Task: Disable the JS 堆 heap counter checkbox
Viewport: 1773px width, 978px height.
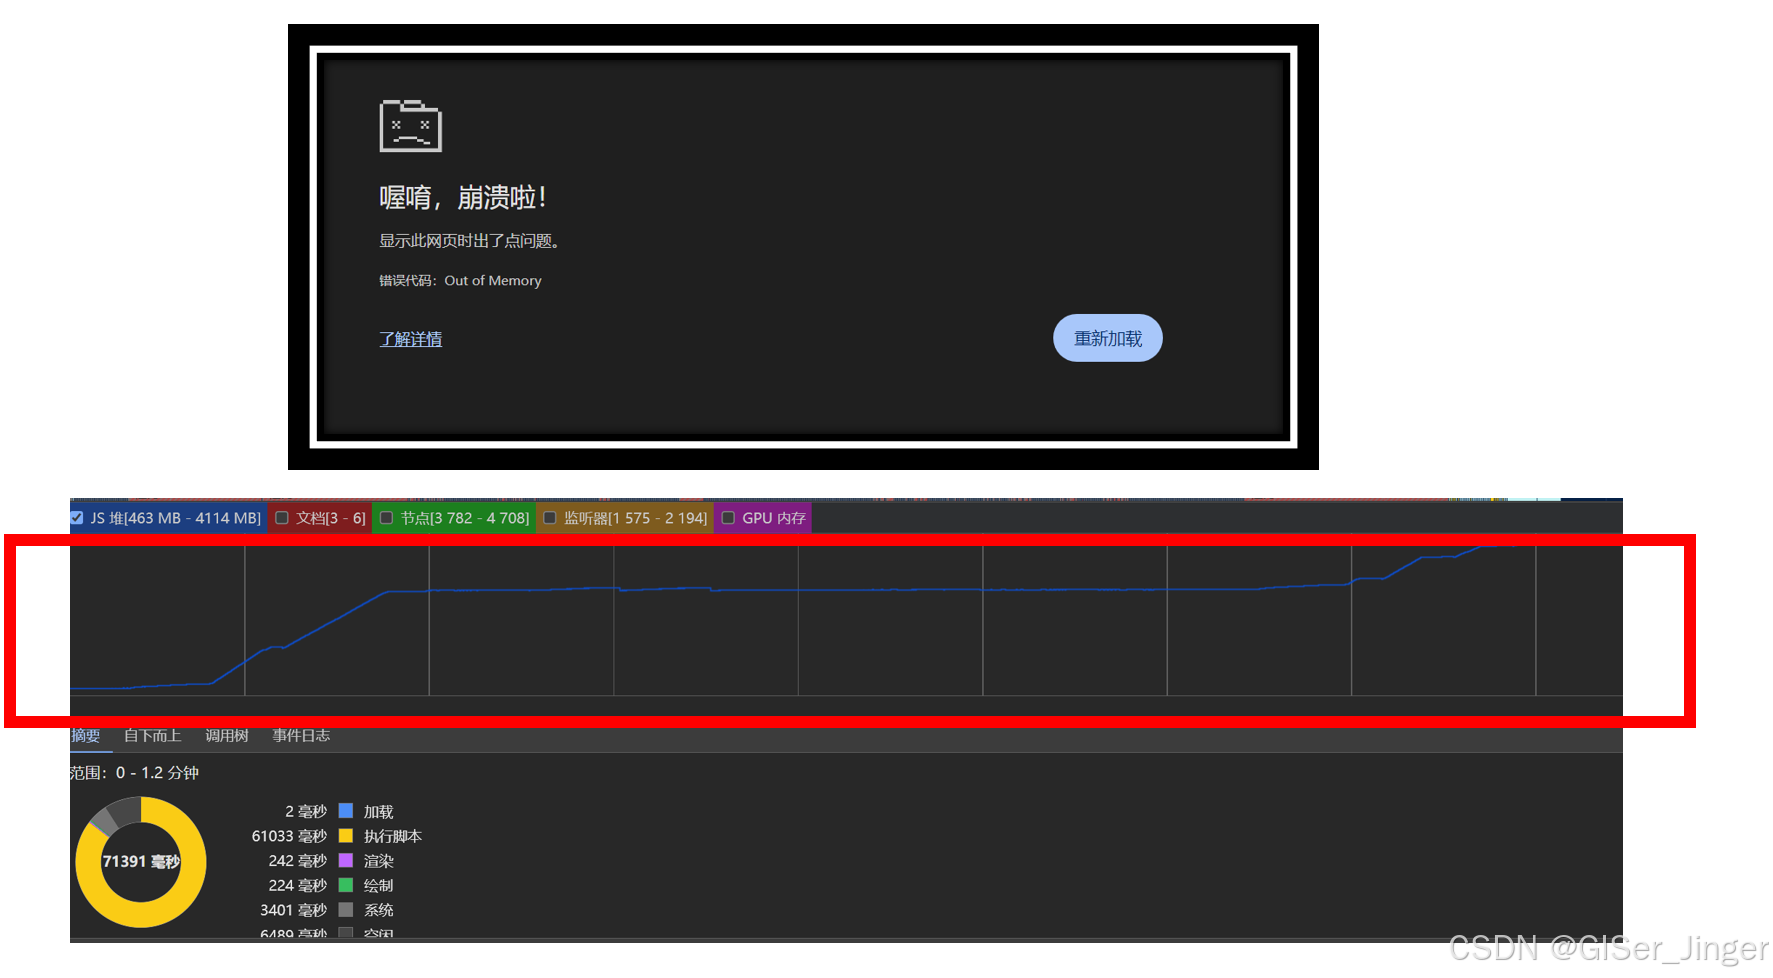Action: (77, 517)
